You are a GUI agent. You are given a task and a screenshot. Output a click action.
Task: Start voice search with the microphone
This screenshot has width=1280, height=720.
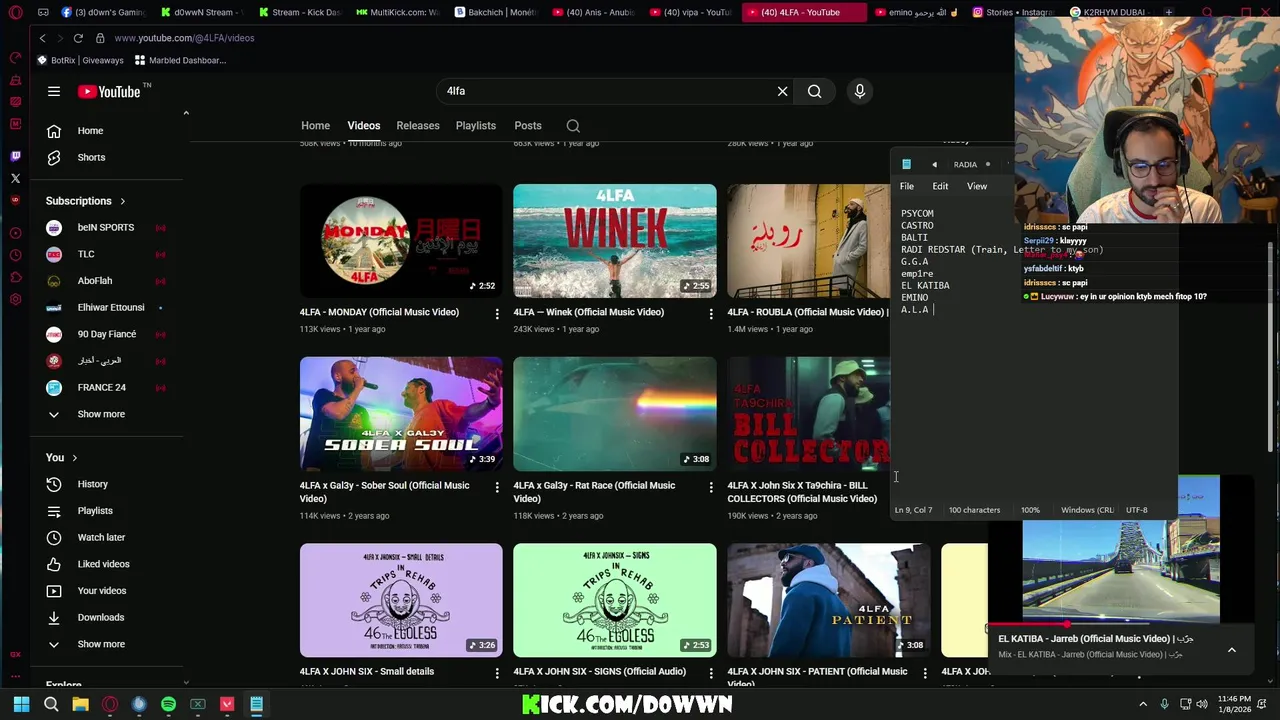[860, 91]
